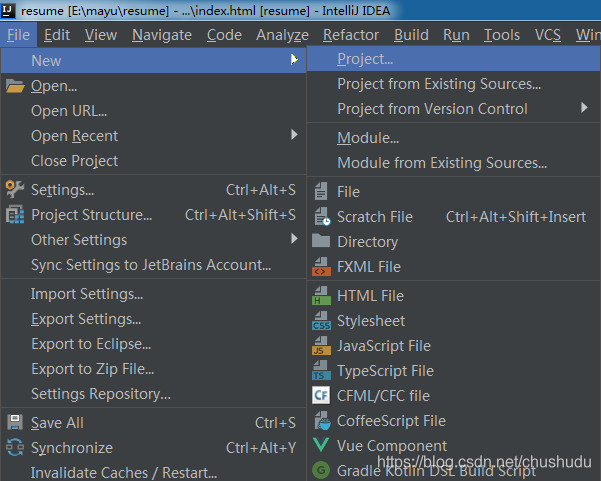Create a new Directory

pos(453,242)
